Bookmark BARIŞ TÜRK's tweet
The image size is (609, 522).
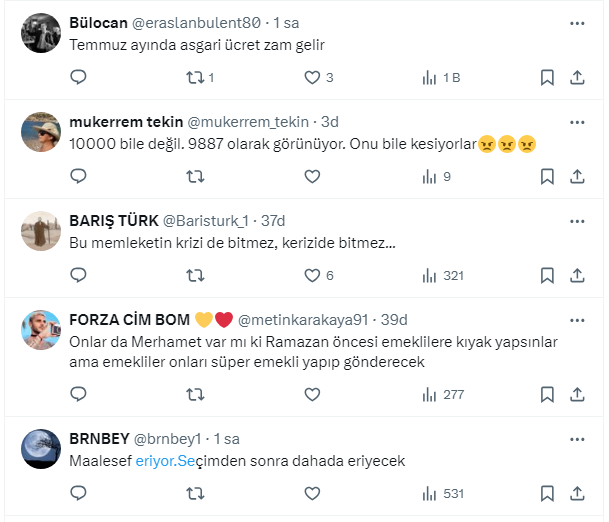point(547,276)
